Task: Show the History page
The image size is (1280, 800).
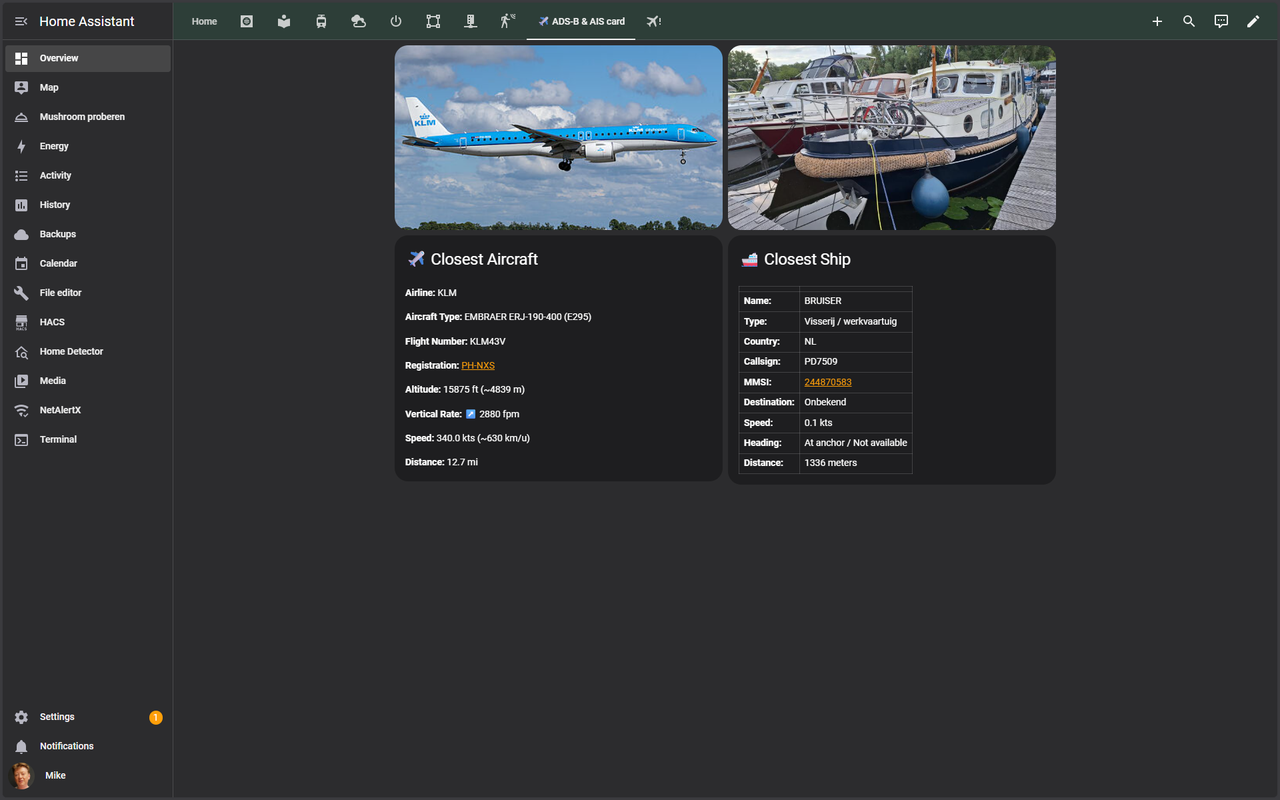Action: pos(88,205)
